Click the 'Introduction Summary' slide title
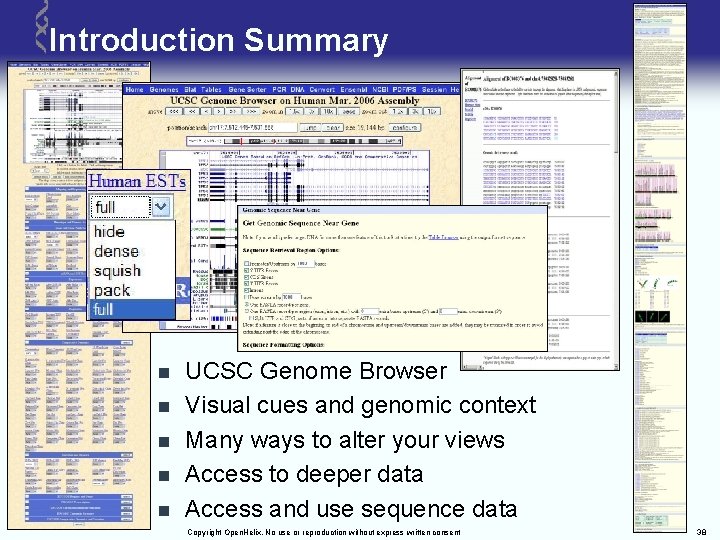The image size is (720, 540). [x=219, y=40]
